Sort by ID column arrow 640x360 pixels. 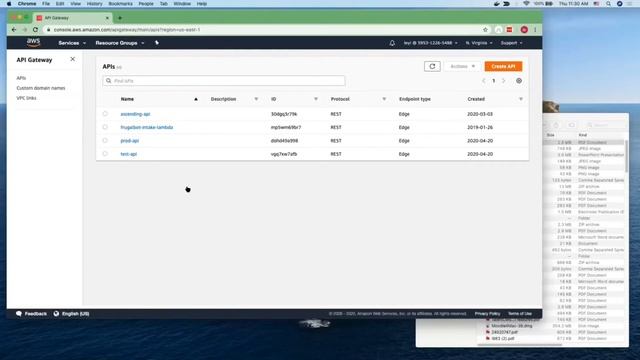click(316, 99)
